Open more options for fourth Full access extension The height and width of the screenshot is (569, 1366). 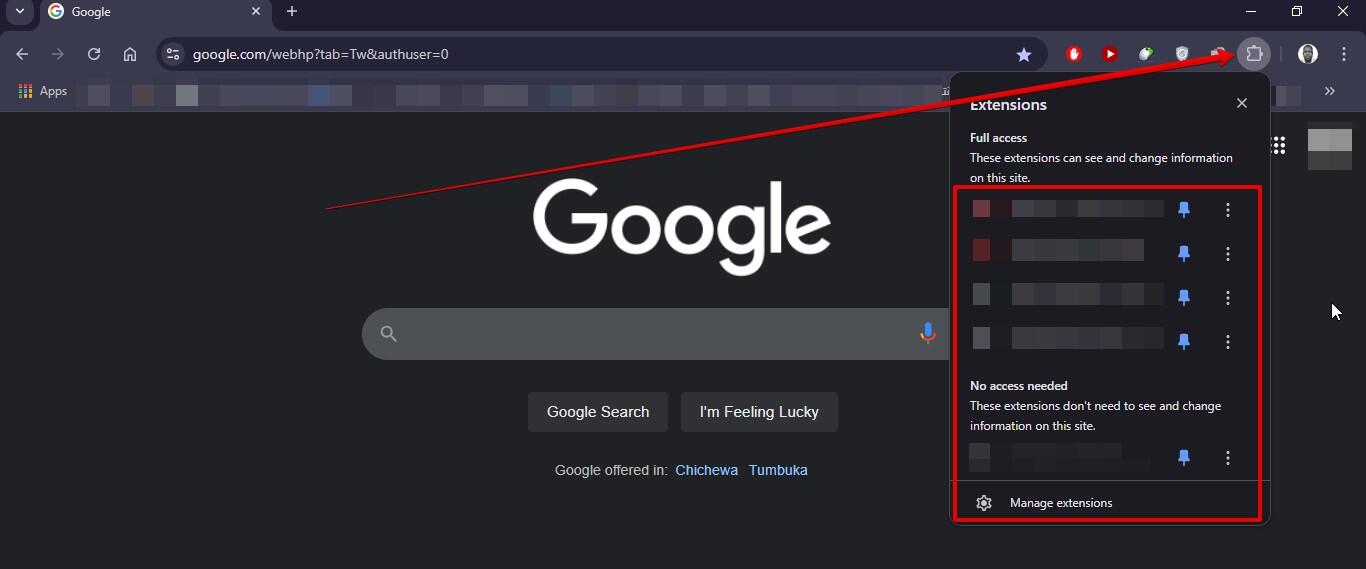[x=1228, y=342]
